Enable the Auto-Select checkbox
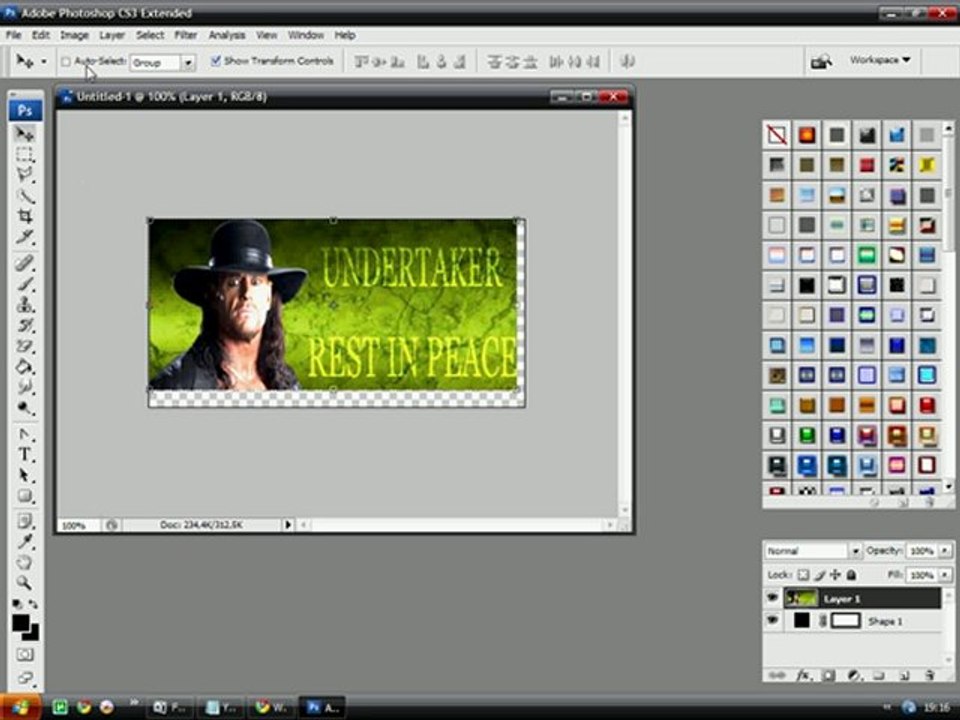Image resolution: width=960 pixels, height=720 pixels. click(66, 61)
